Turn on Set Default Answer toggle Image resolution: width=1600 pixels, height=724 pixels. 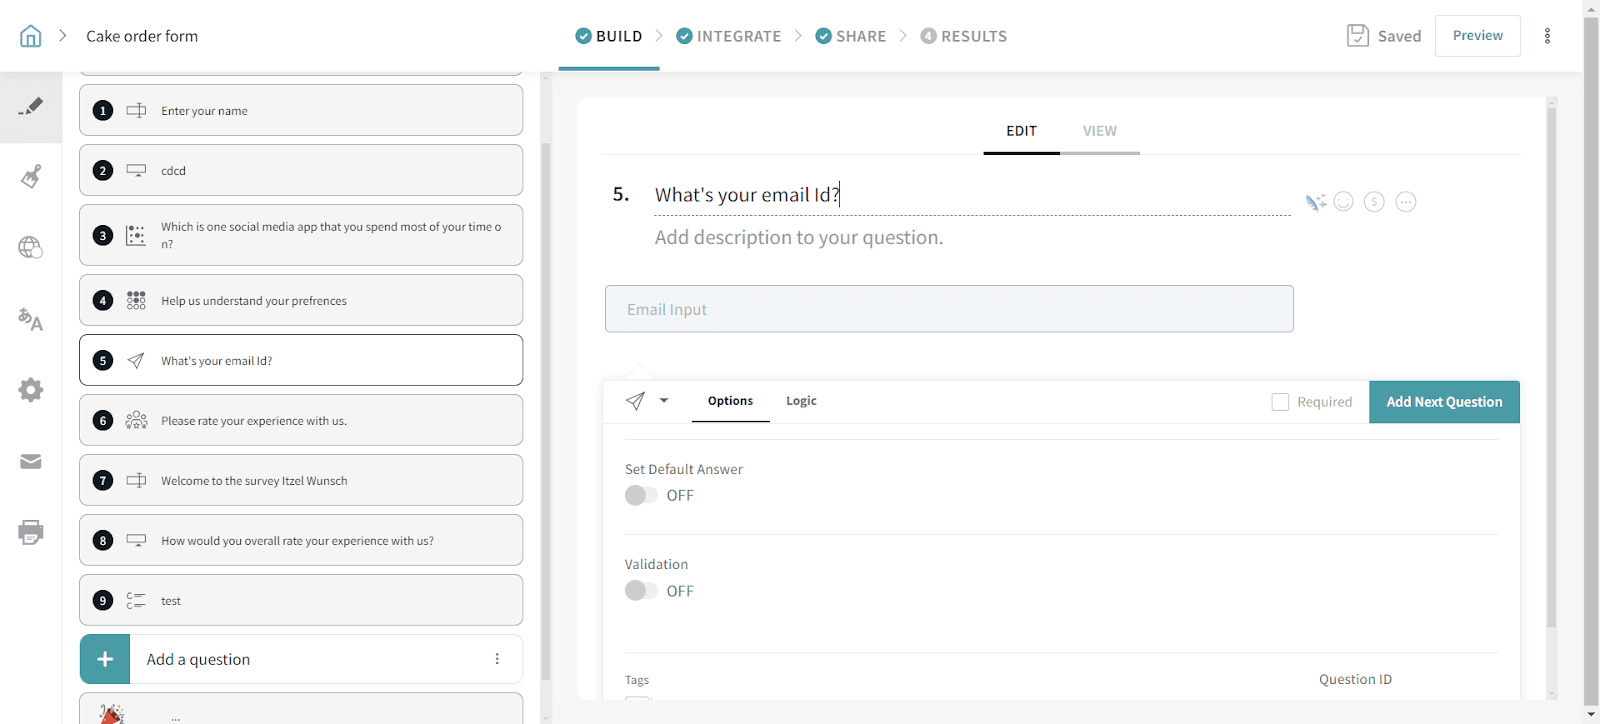[641, 496]
